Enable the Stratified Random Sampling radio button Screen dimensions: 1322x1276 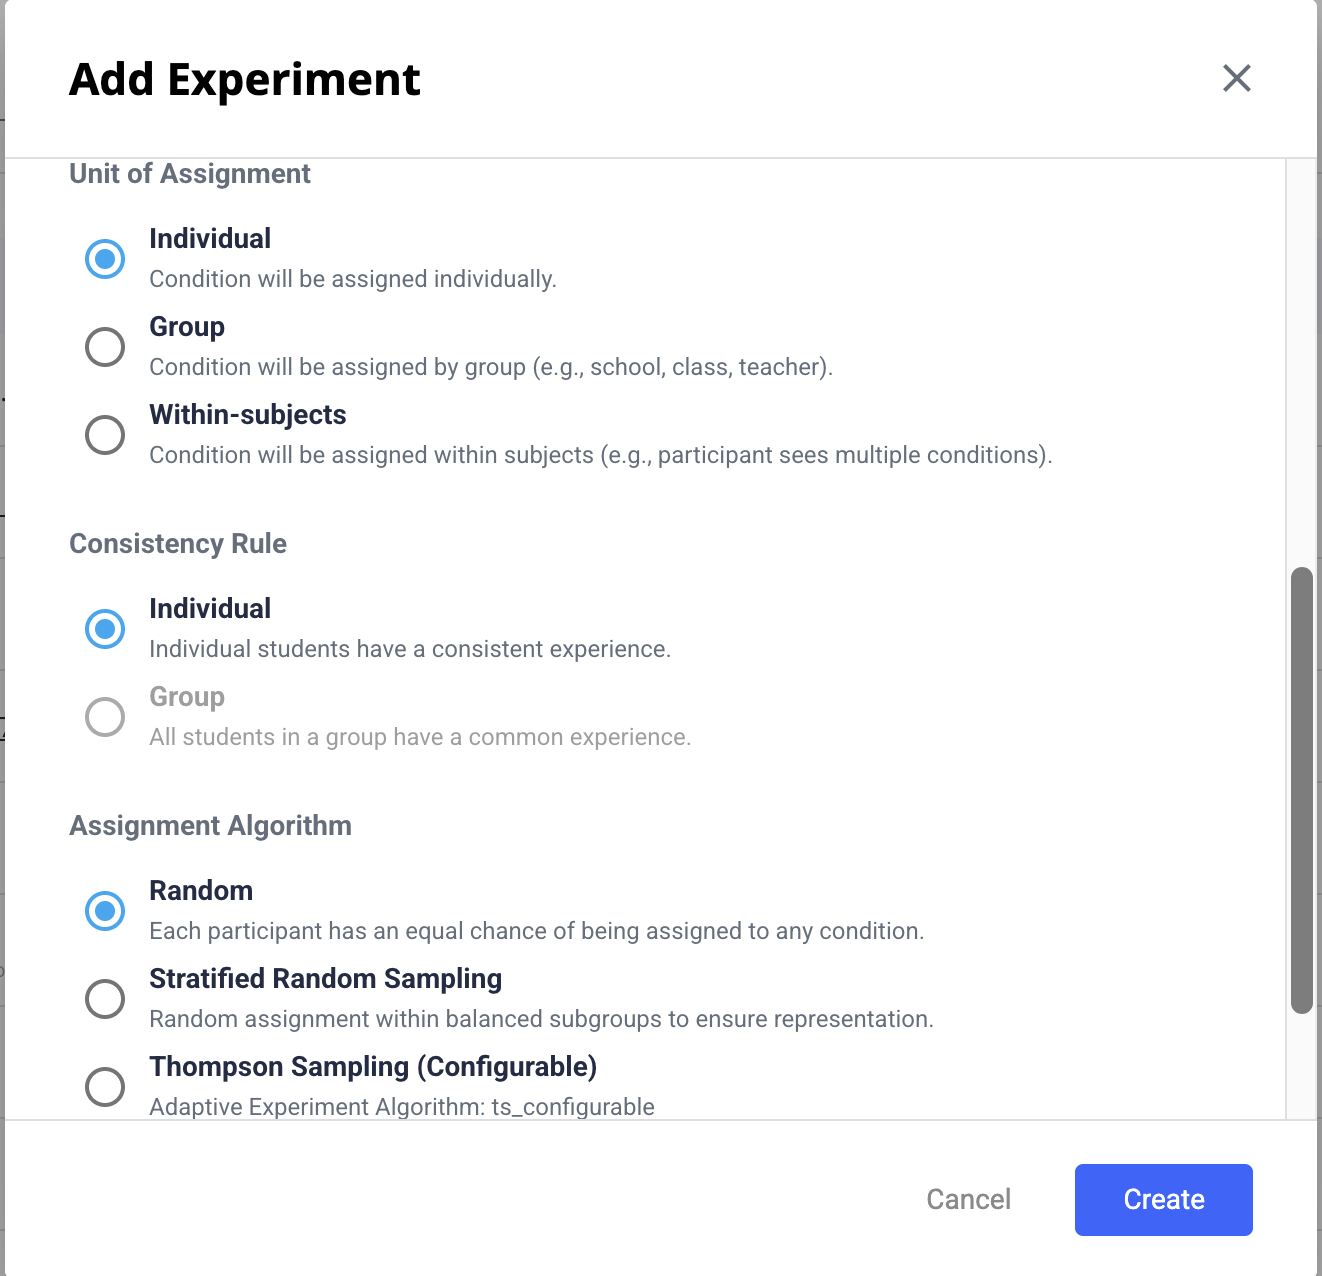pos(105,999)
